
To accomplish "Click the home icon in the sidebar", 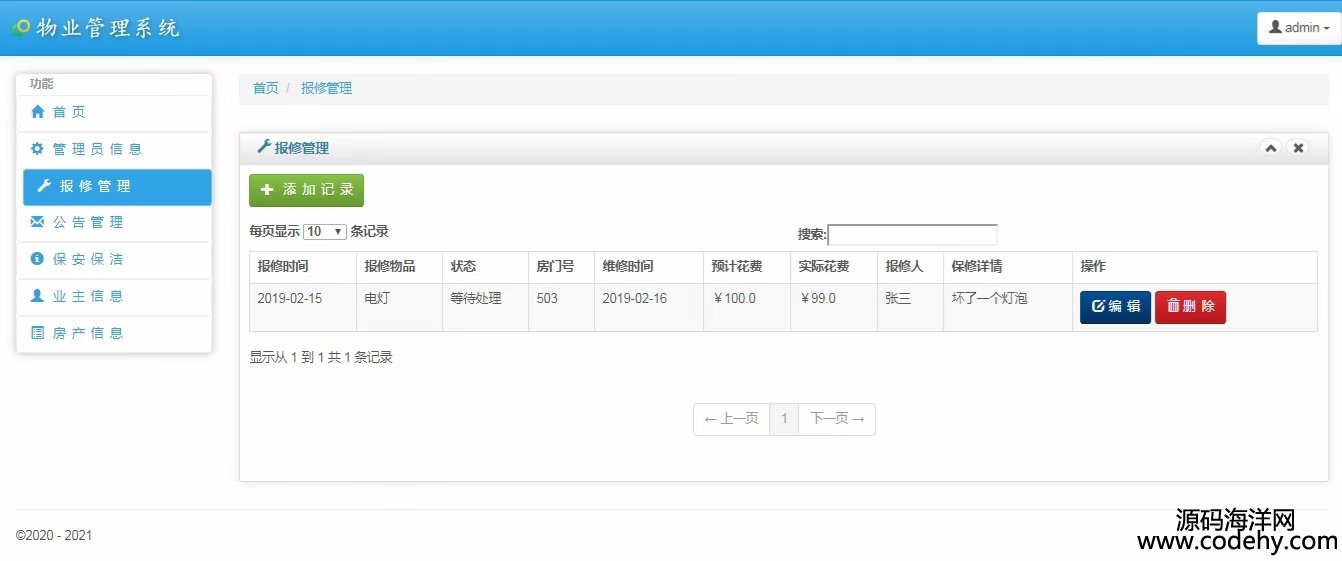I will (x=38, y=112).
